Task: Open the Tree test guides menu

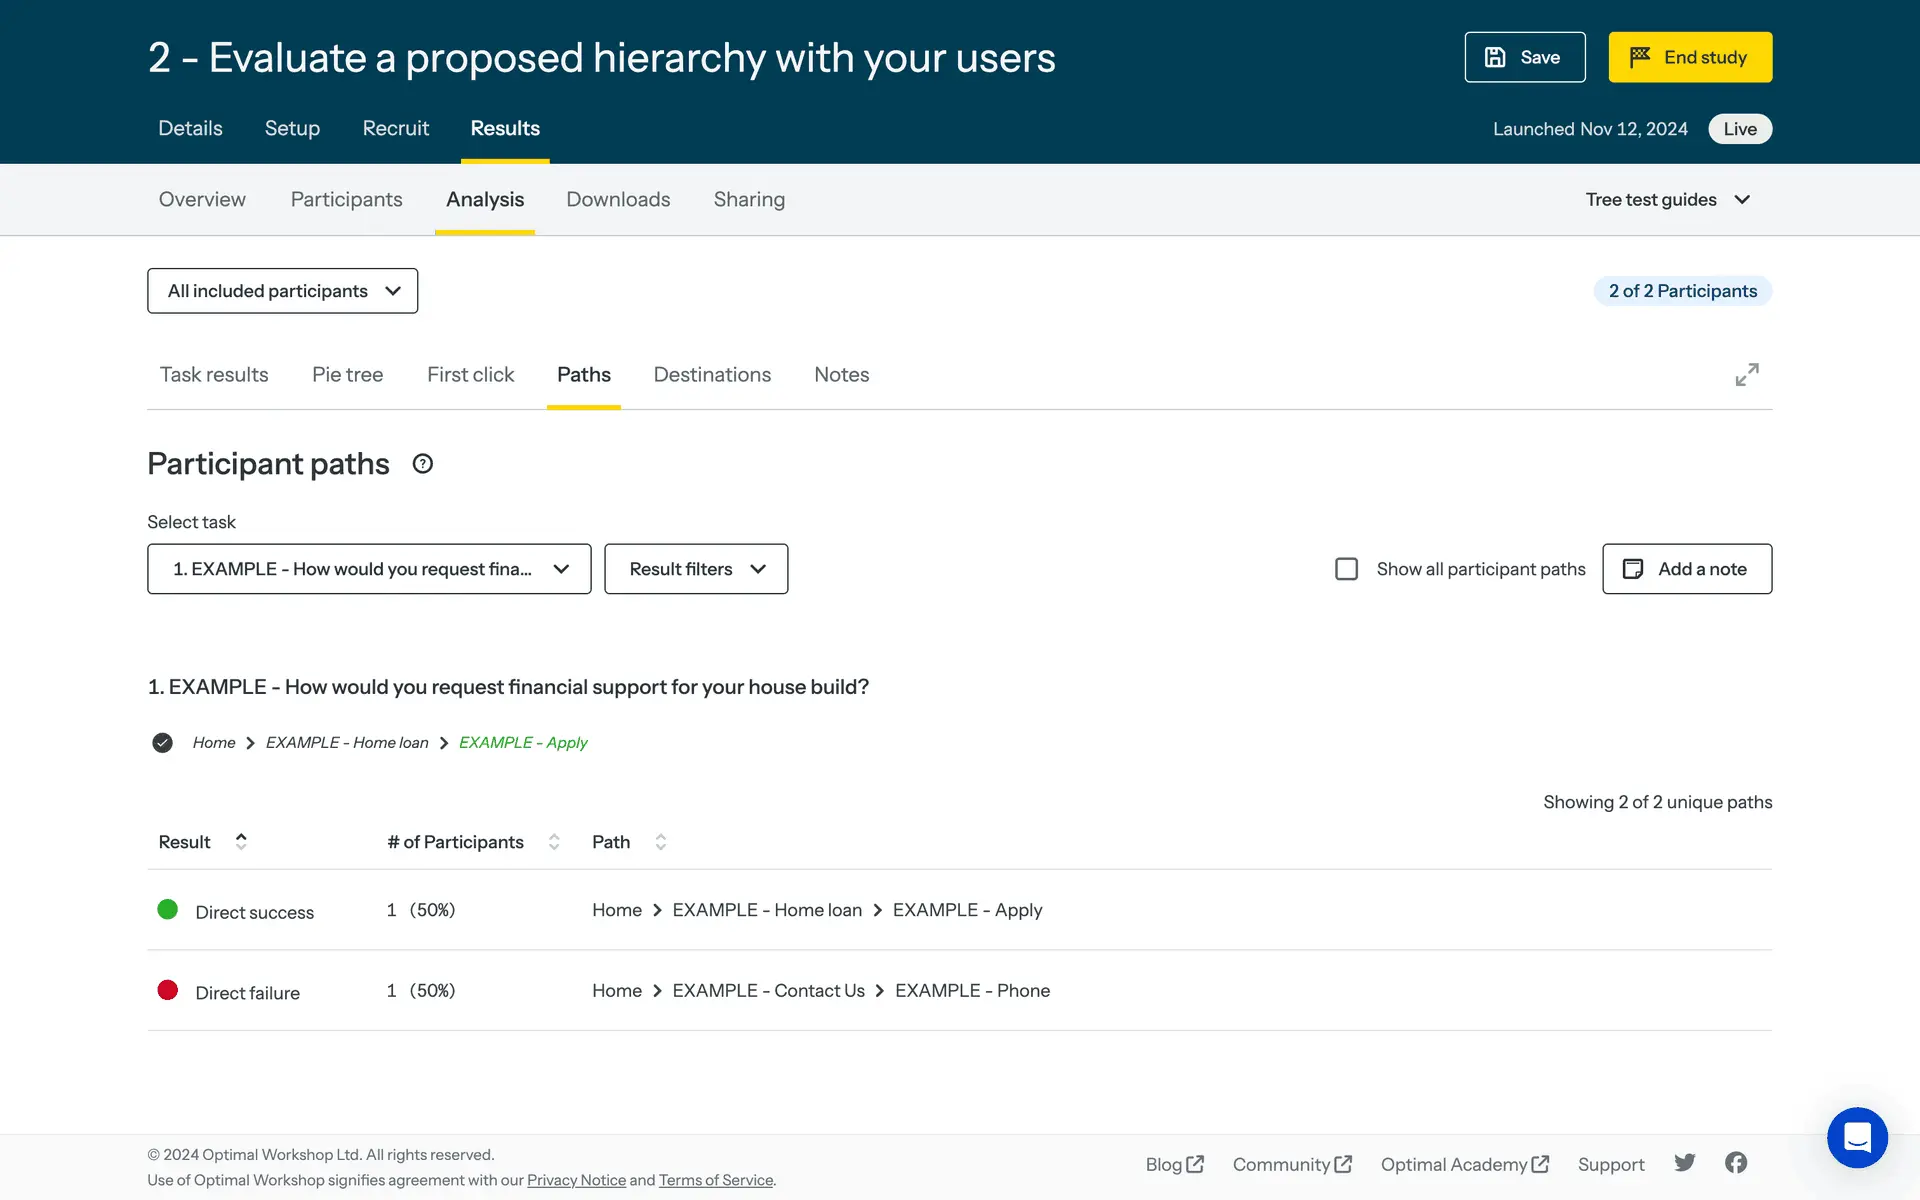Action: pos(1667,200)
